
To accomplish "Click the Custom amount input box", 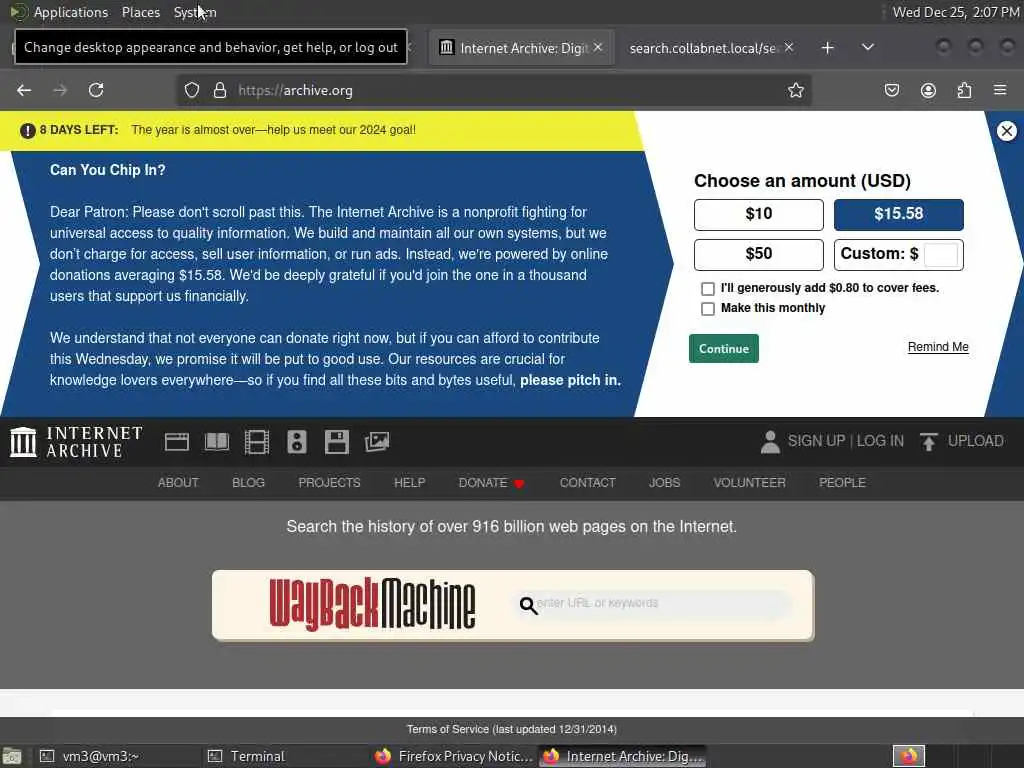I will pos(941,254).
